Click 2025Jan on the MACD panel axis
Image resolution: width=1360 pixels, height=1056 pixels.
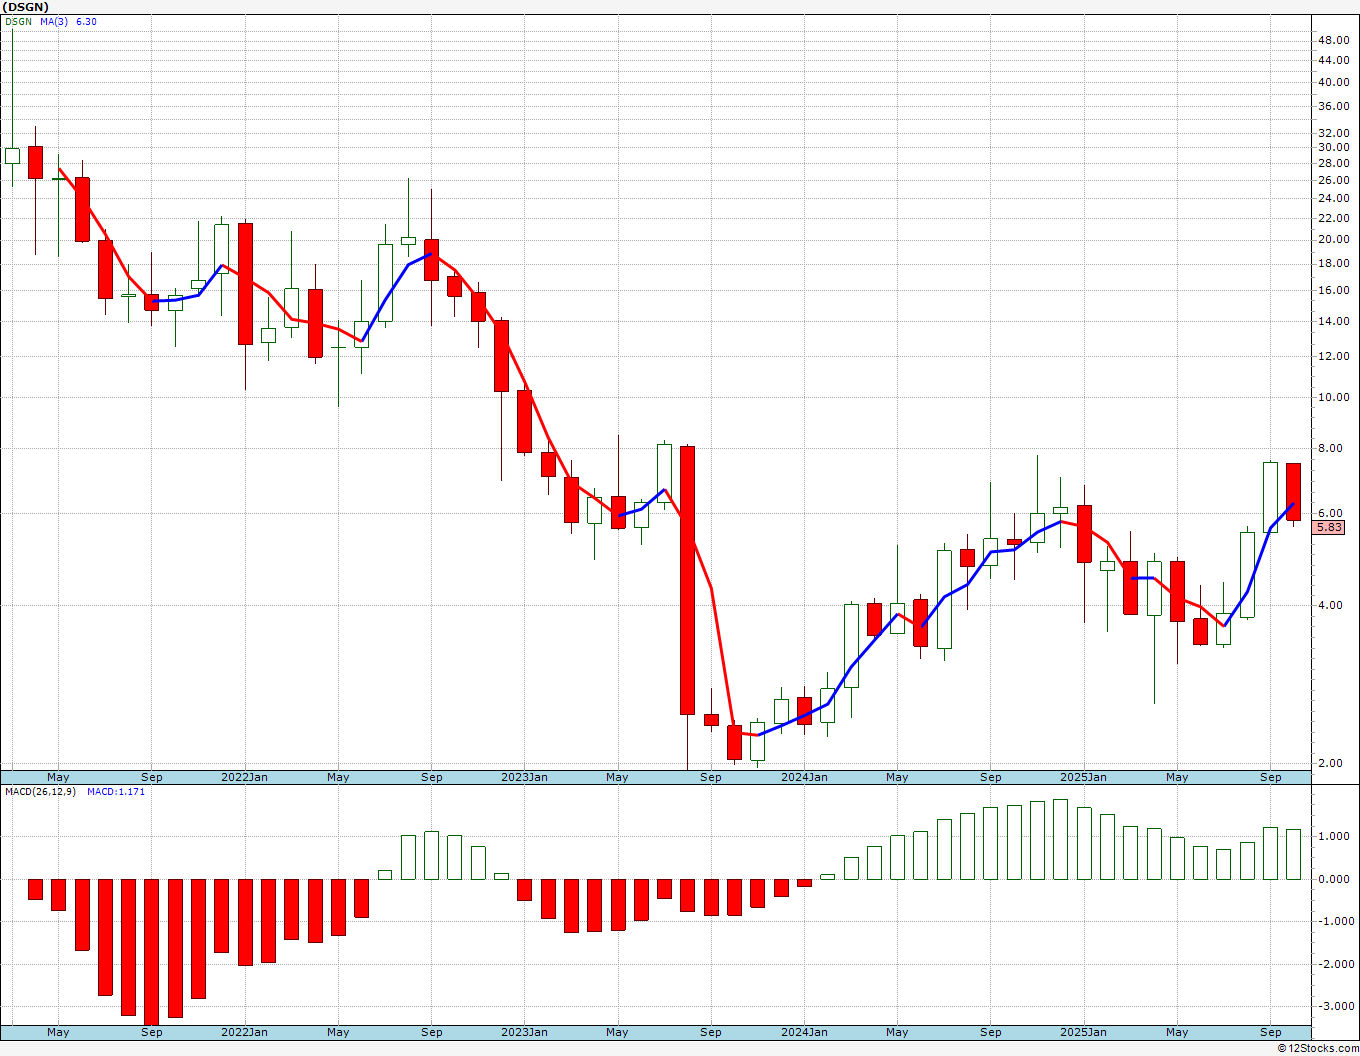click(1084, 1032)
